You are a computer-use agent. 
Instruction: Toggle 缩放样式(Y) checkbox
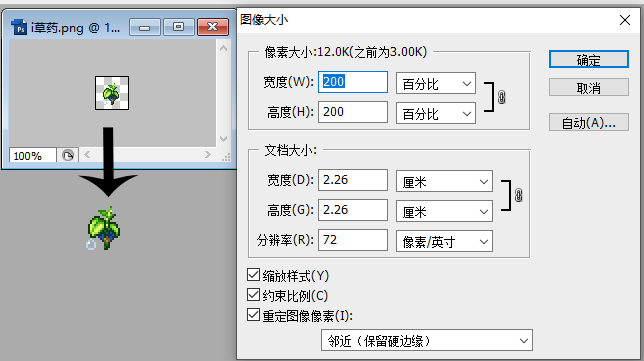(253, 275)
